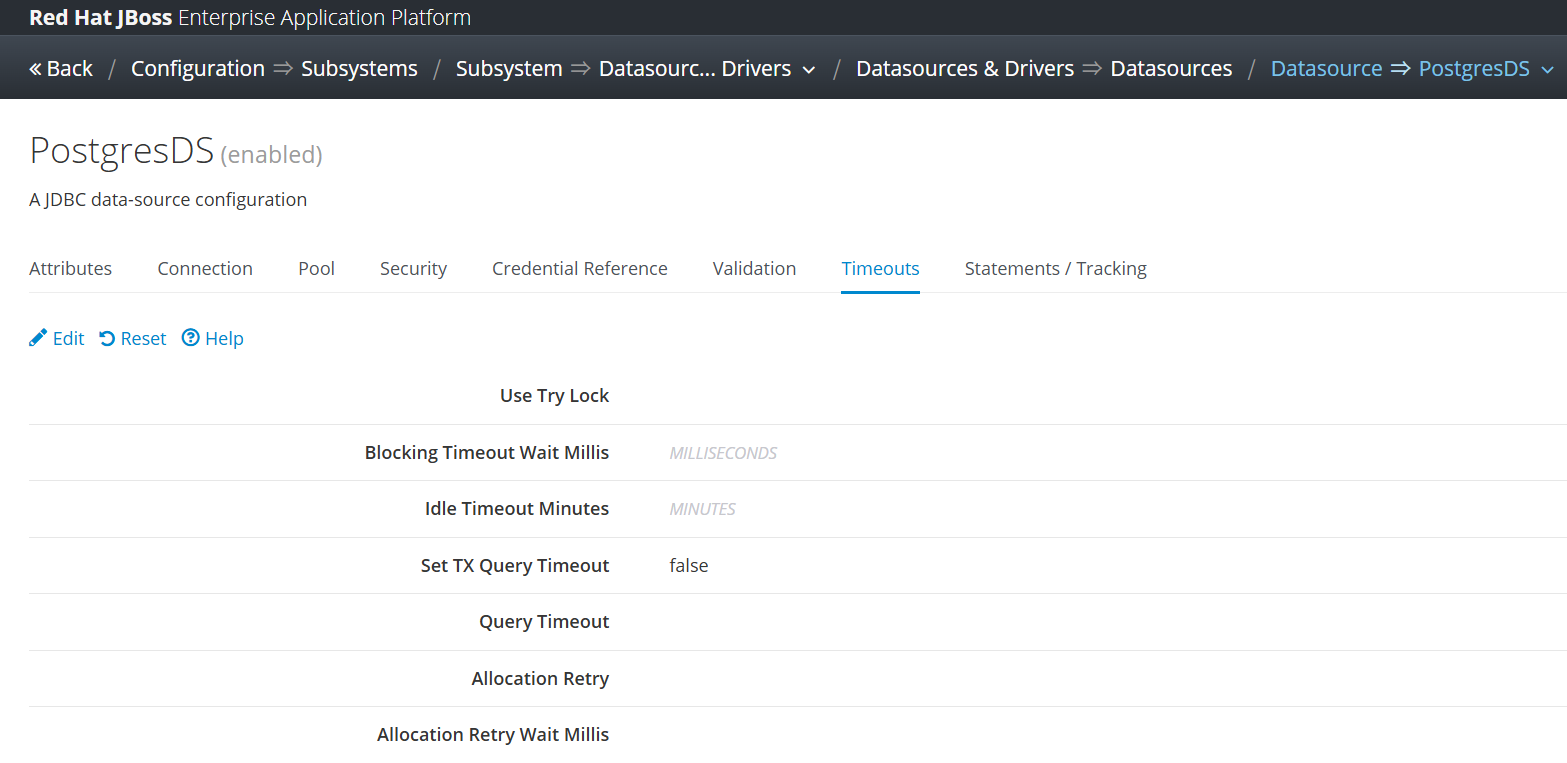Click the Query Timeout label
Viewport: 1567px width, 763px height.
544,621
